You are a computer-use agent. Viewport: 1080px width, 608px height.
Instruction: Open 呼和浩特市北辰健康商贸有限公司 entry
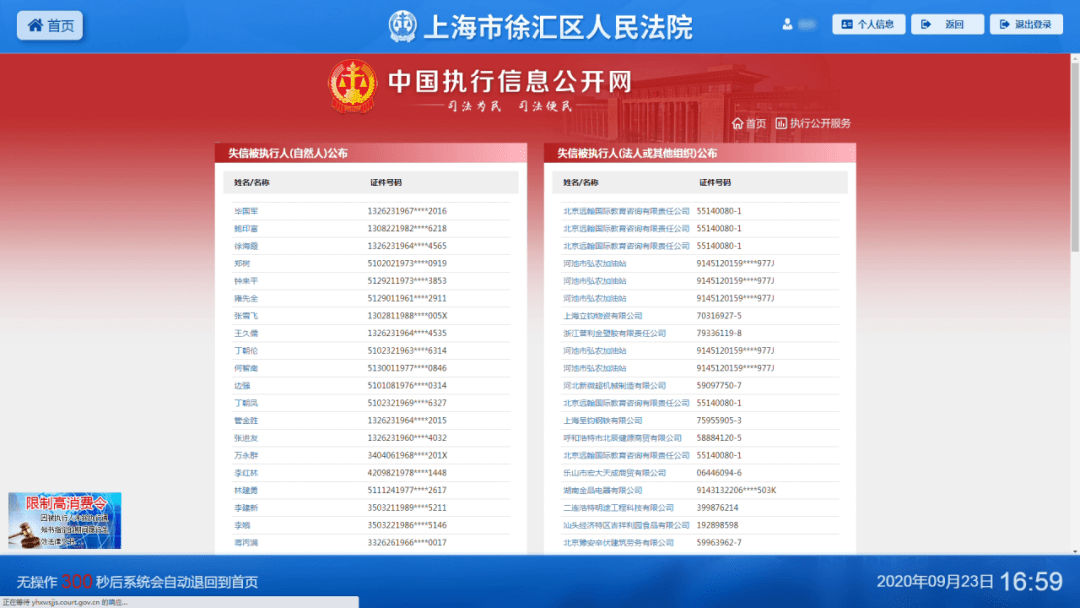coord(622,438)
